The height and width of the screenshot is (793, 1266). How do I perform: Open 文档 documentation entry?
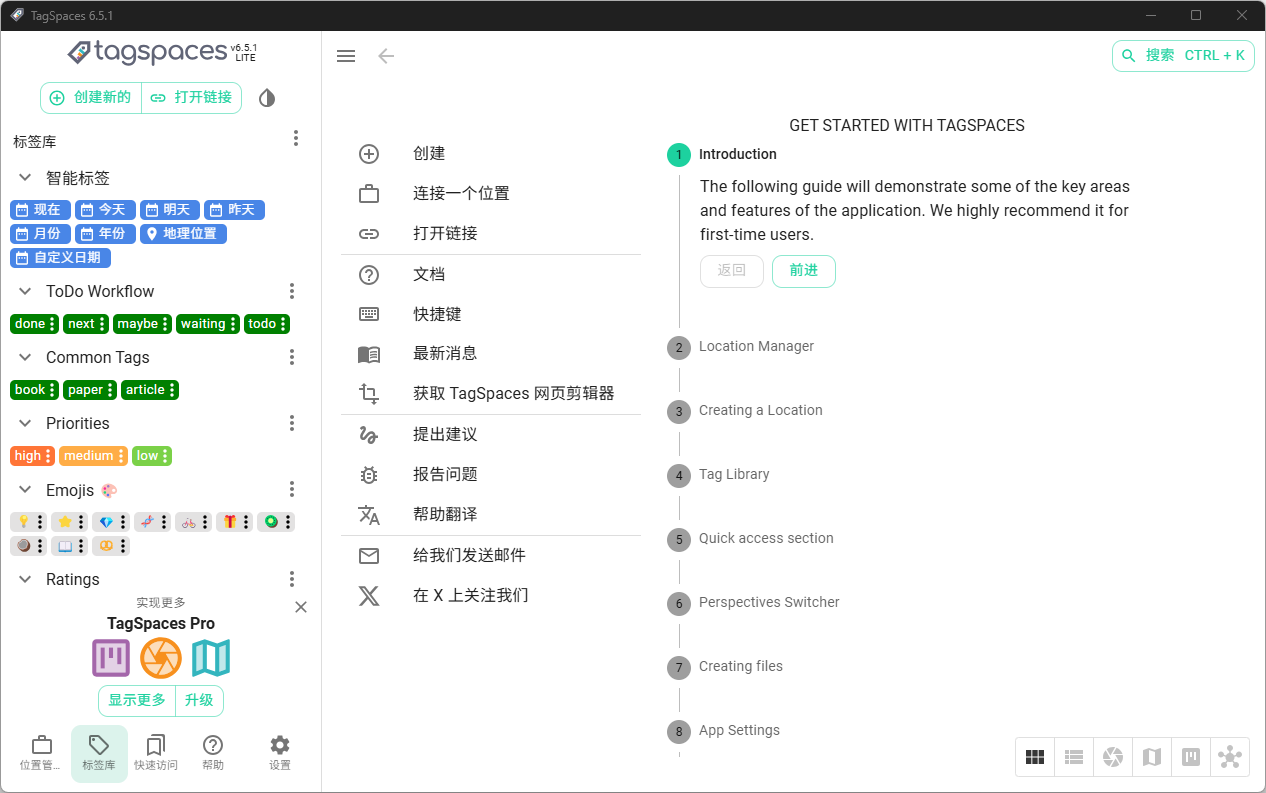point(491,275)
